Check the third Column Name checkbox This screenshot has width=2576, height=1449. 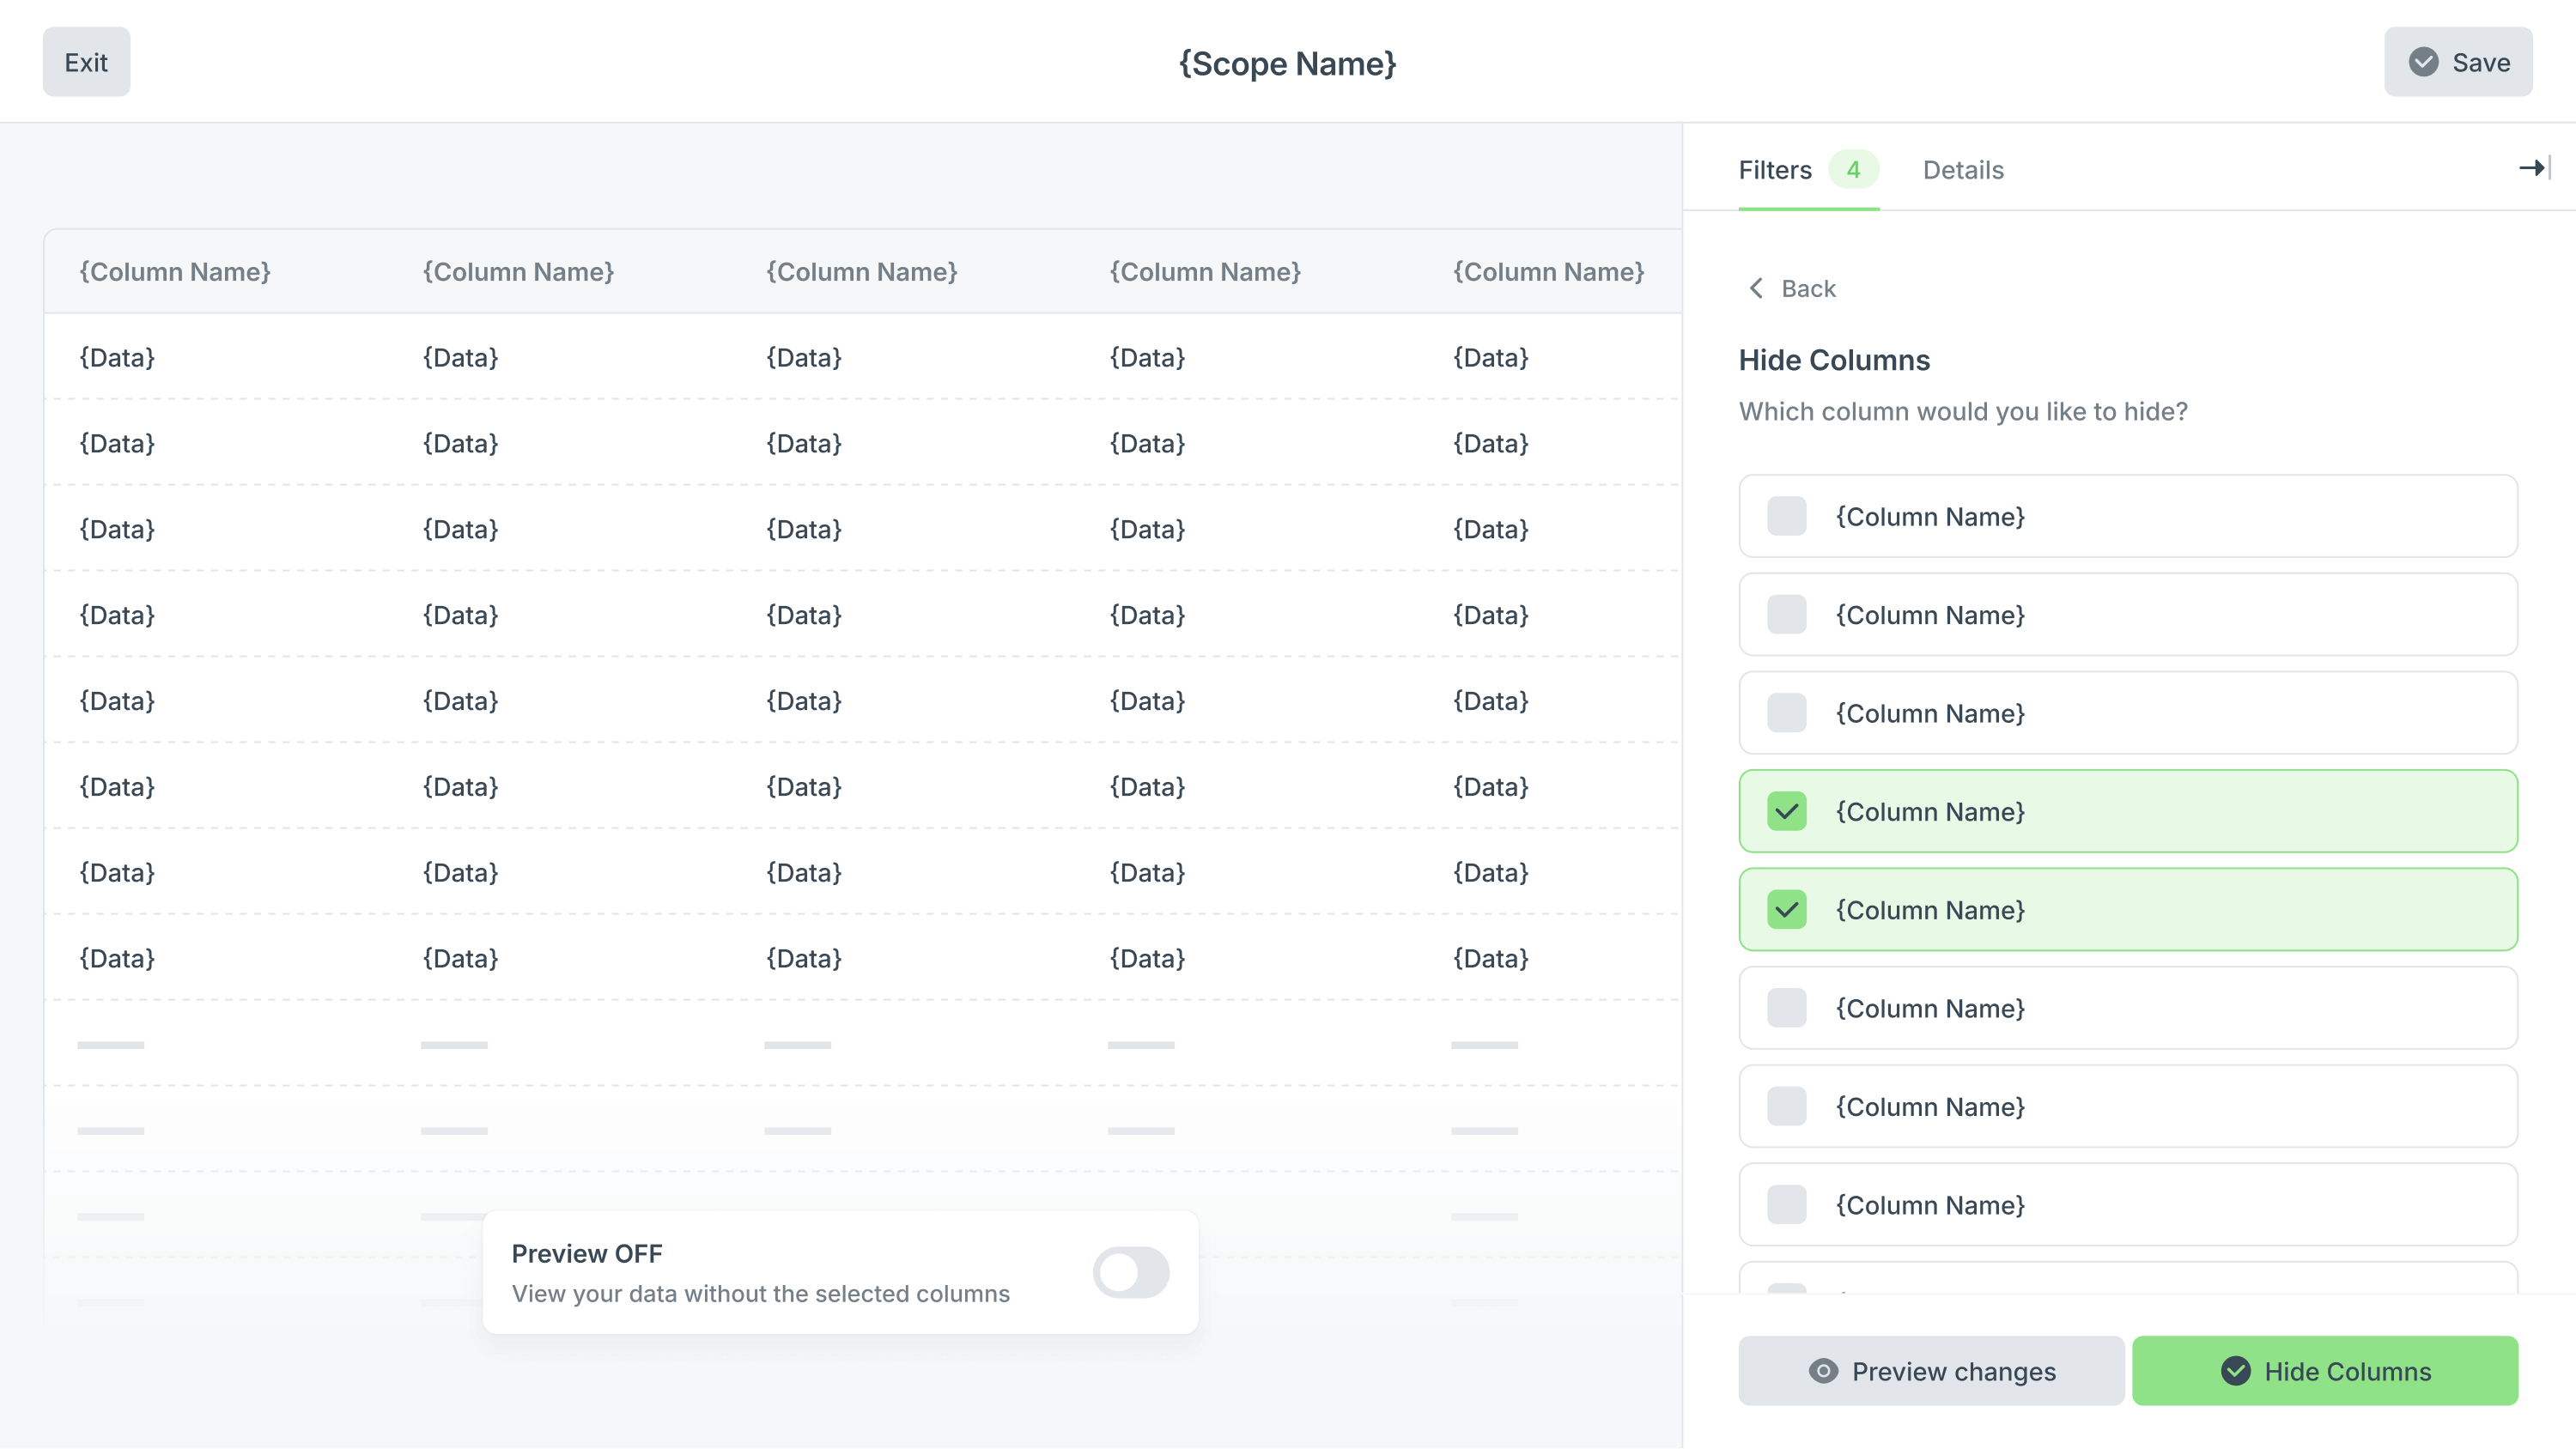click(x=1786, y=713)
